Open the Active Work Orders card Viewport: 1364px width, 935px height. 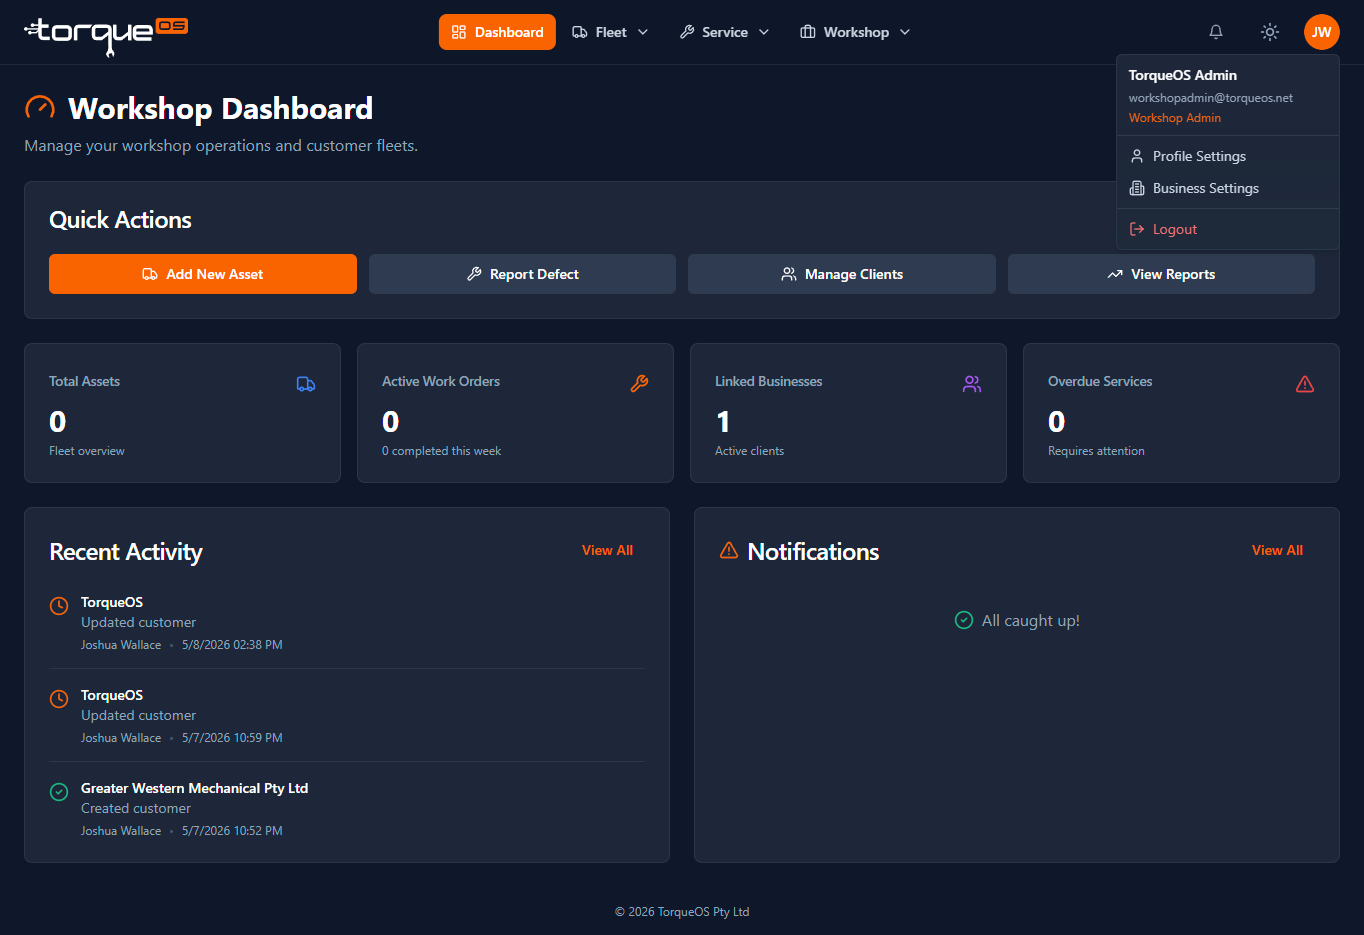pos(515,413)
